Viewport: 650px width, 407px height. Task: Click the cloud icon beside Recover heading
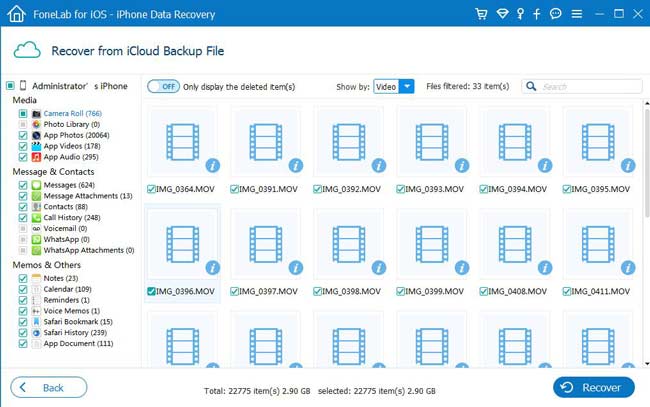[27, 50]
